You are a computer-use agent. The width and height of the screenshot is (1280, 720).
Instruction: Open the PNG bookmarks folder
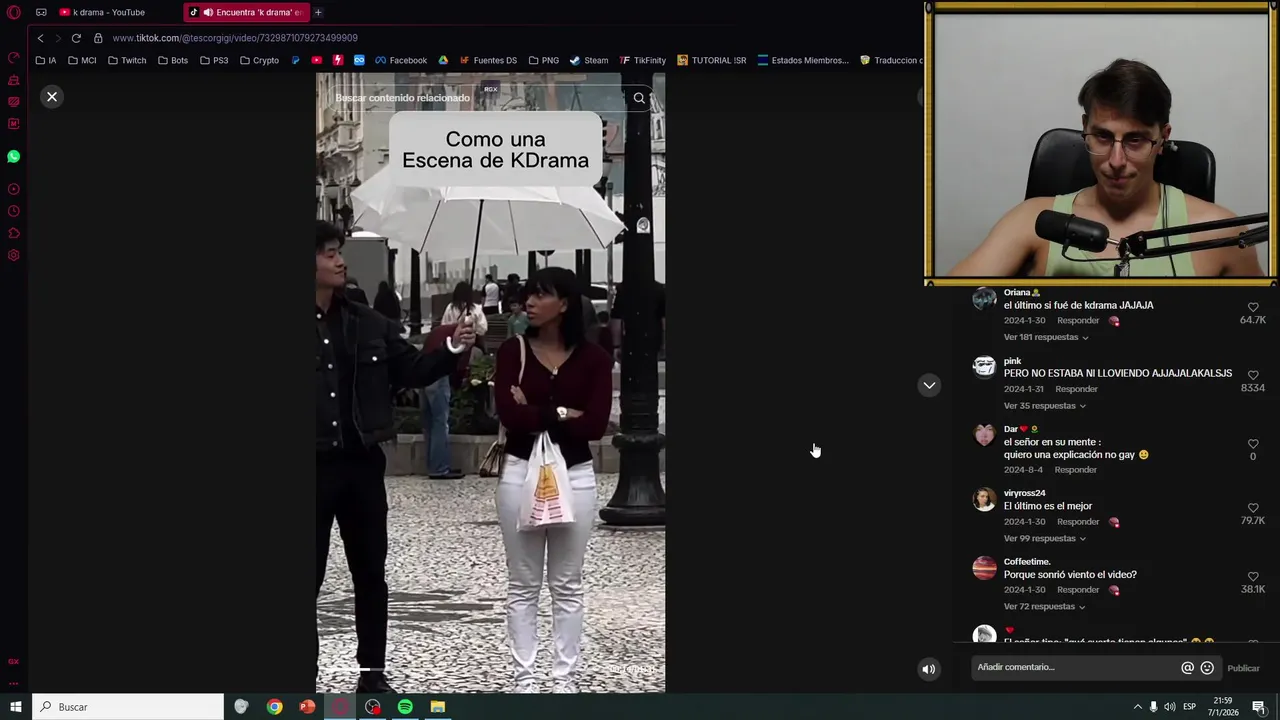tap(543, 60)
